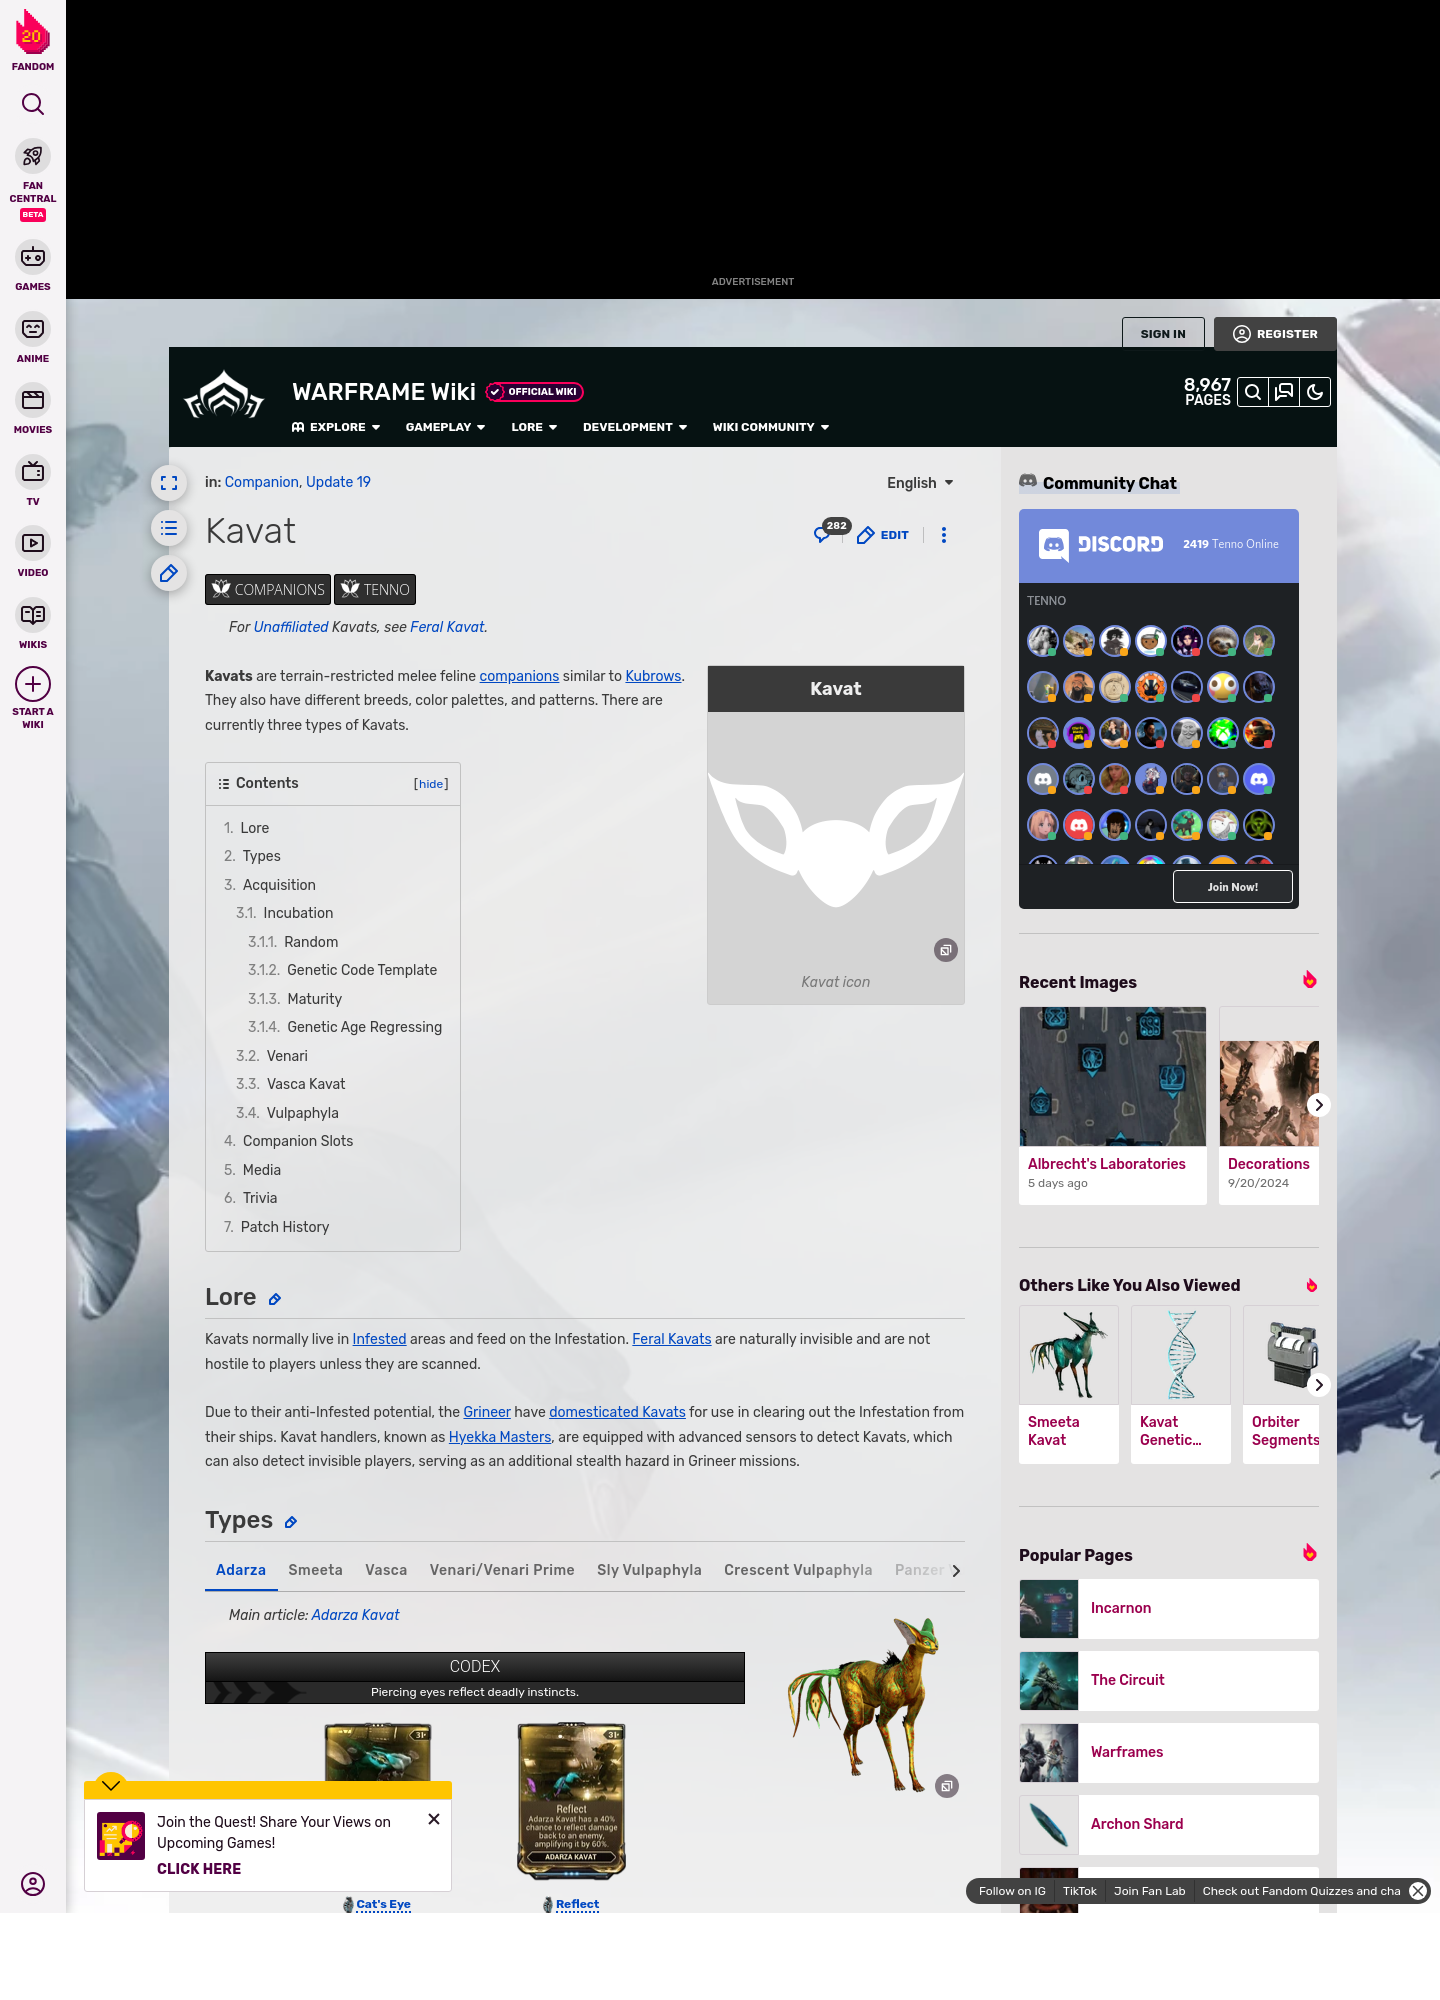The height and width of the screenshot is (2000, 1440).
Task: Open the English language dropdown
Action: tap(920, 483)
